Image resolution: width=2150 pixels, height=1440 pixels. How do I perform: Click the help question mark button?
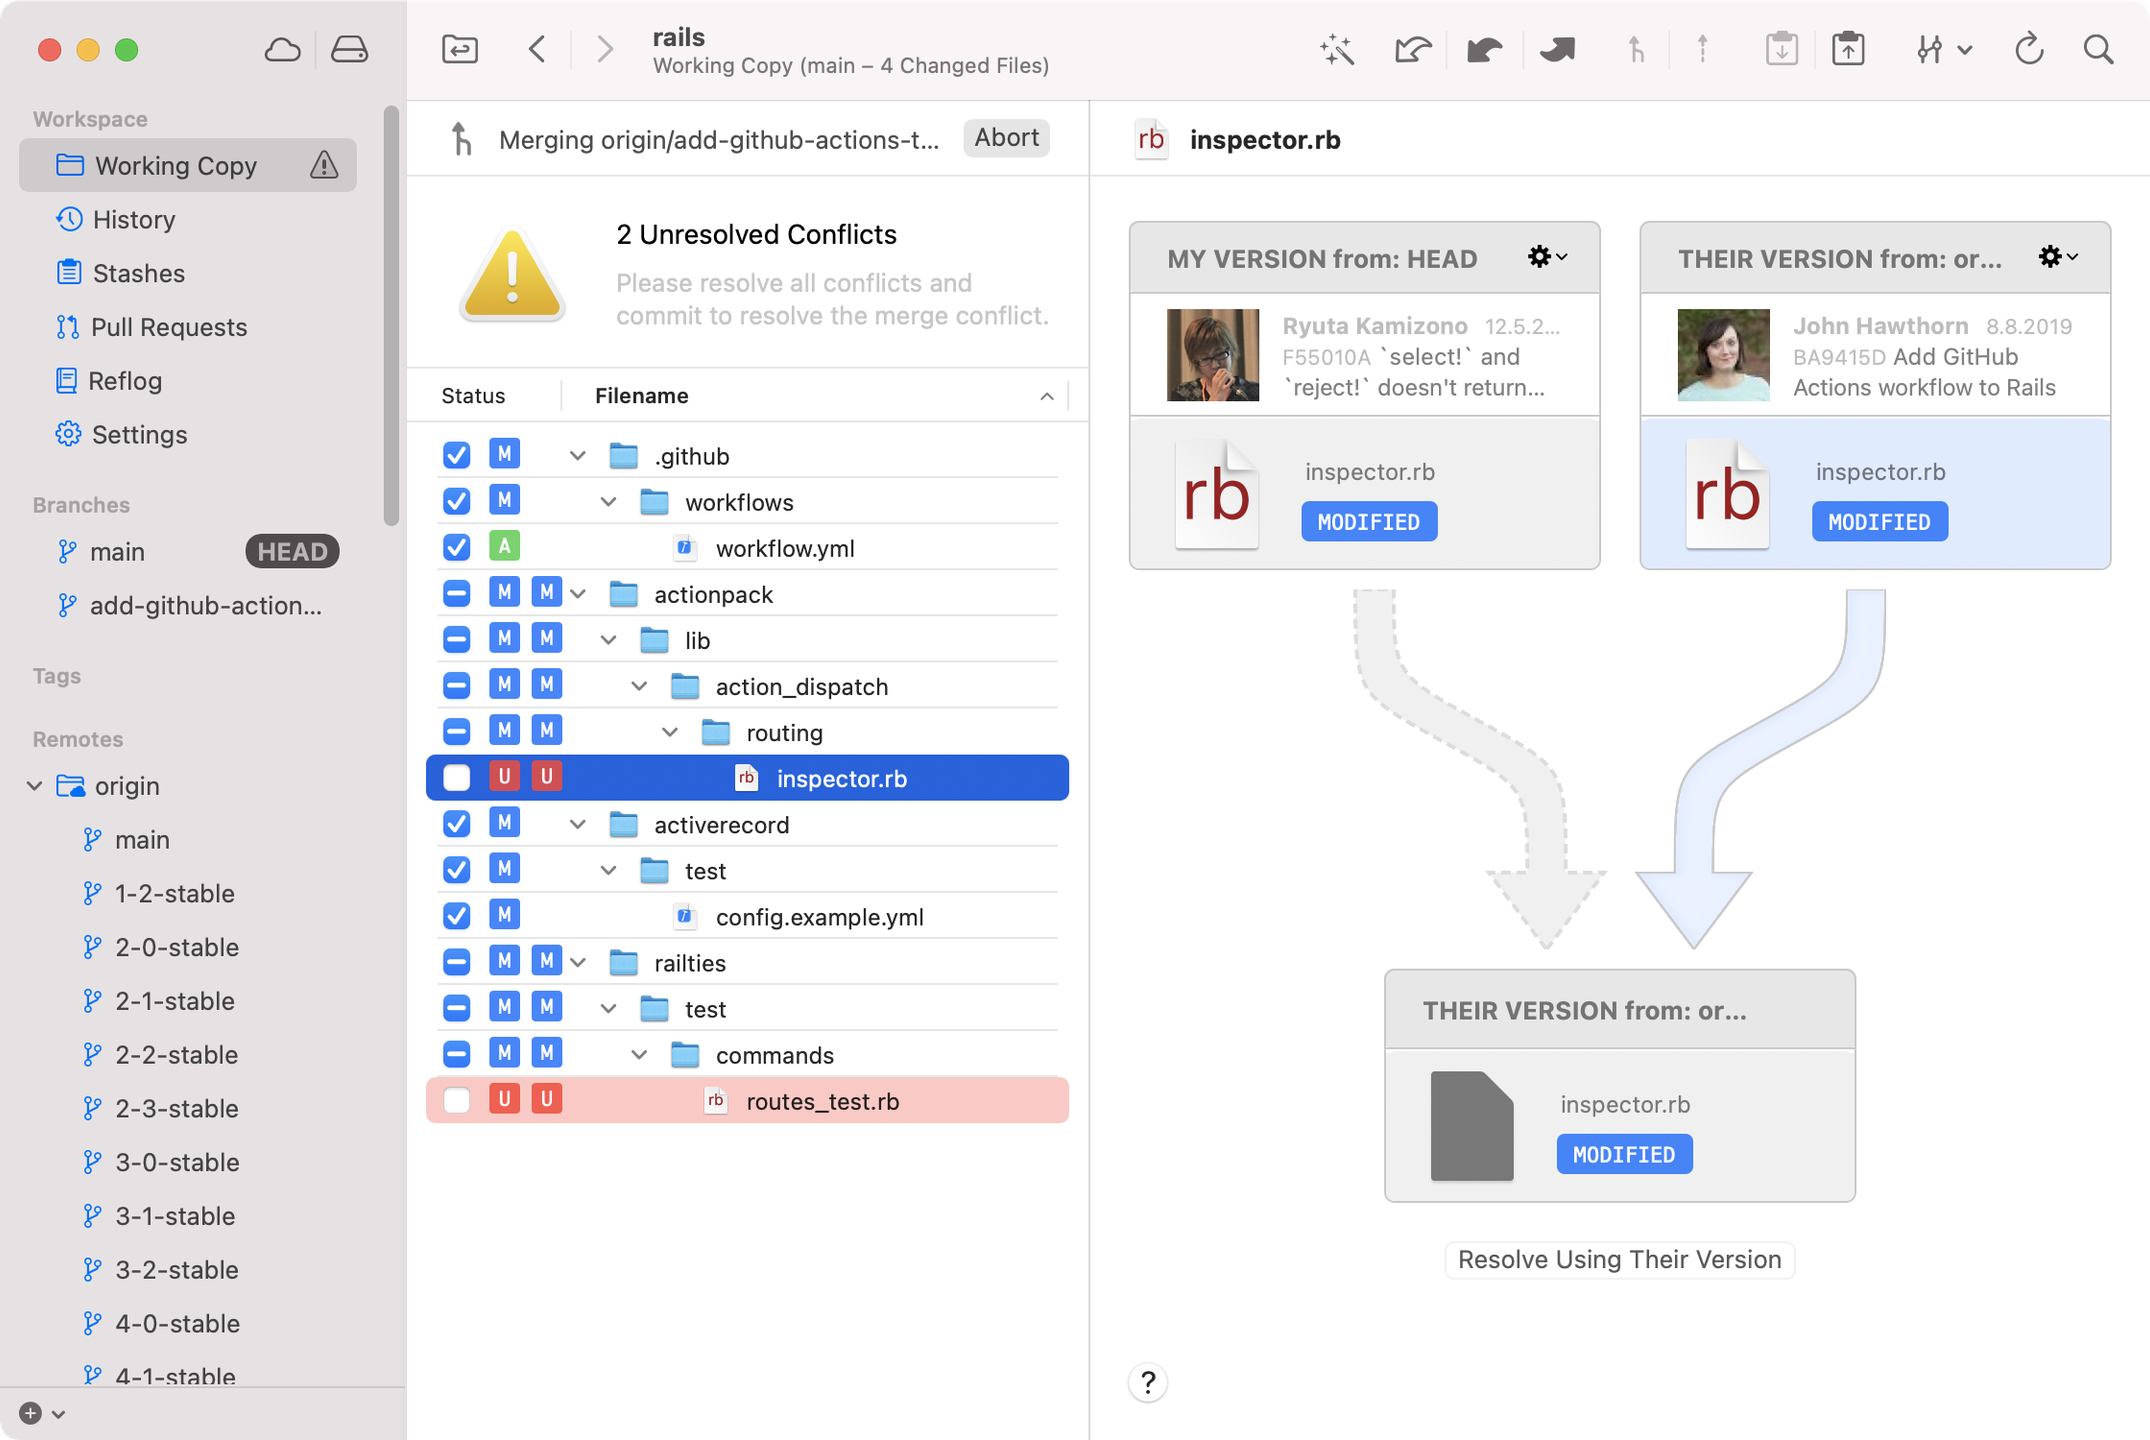tap(1147, 1382)
